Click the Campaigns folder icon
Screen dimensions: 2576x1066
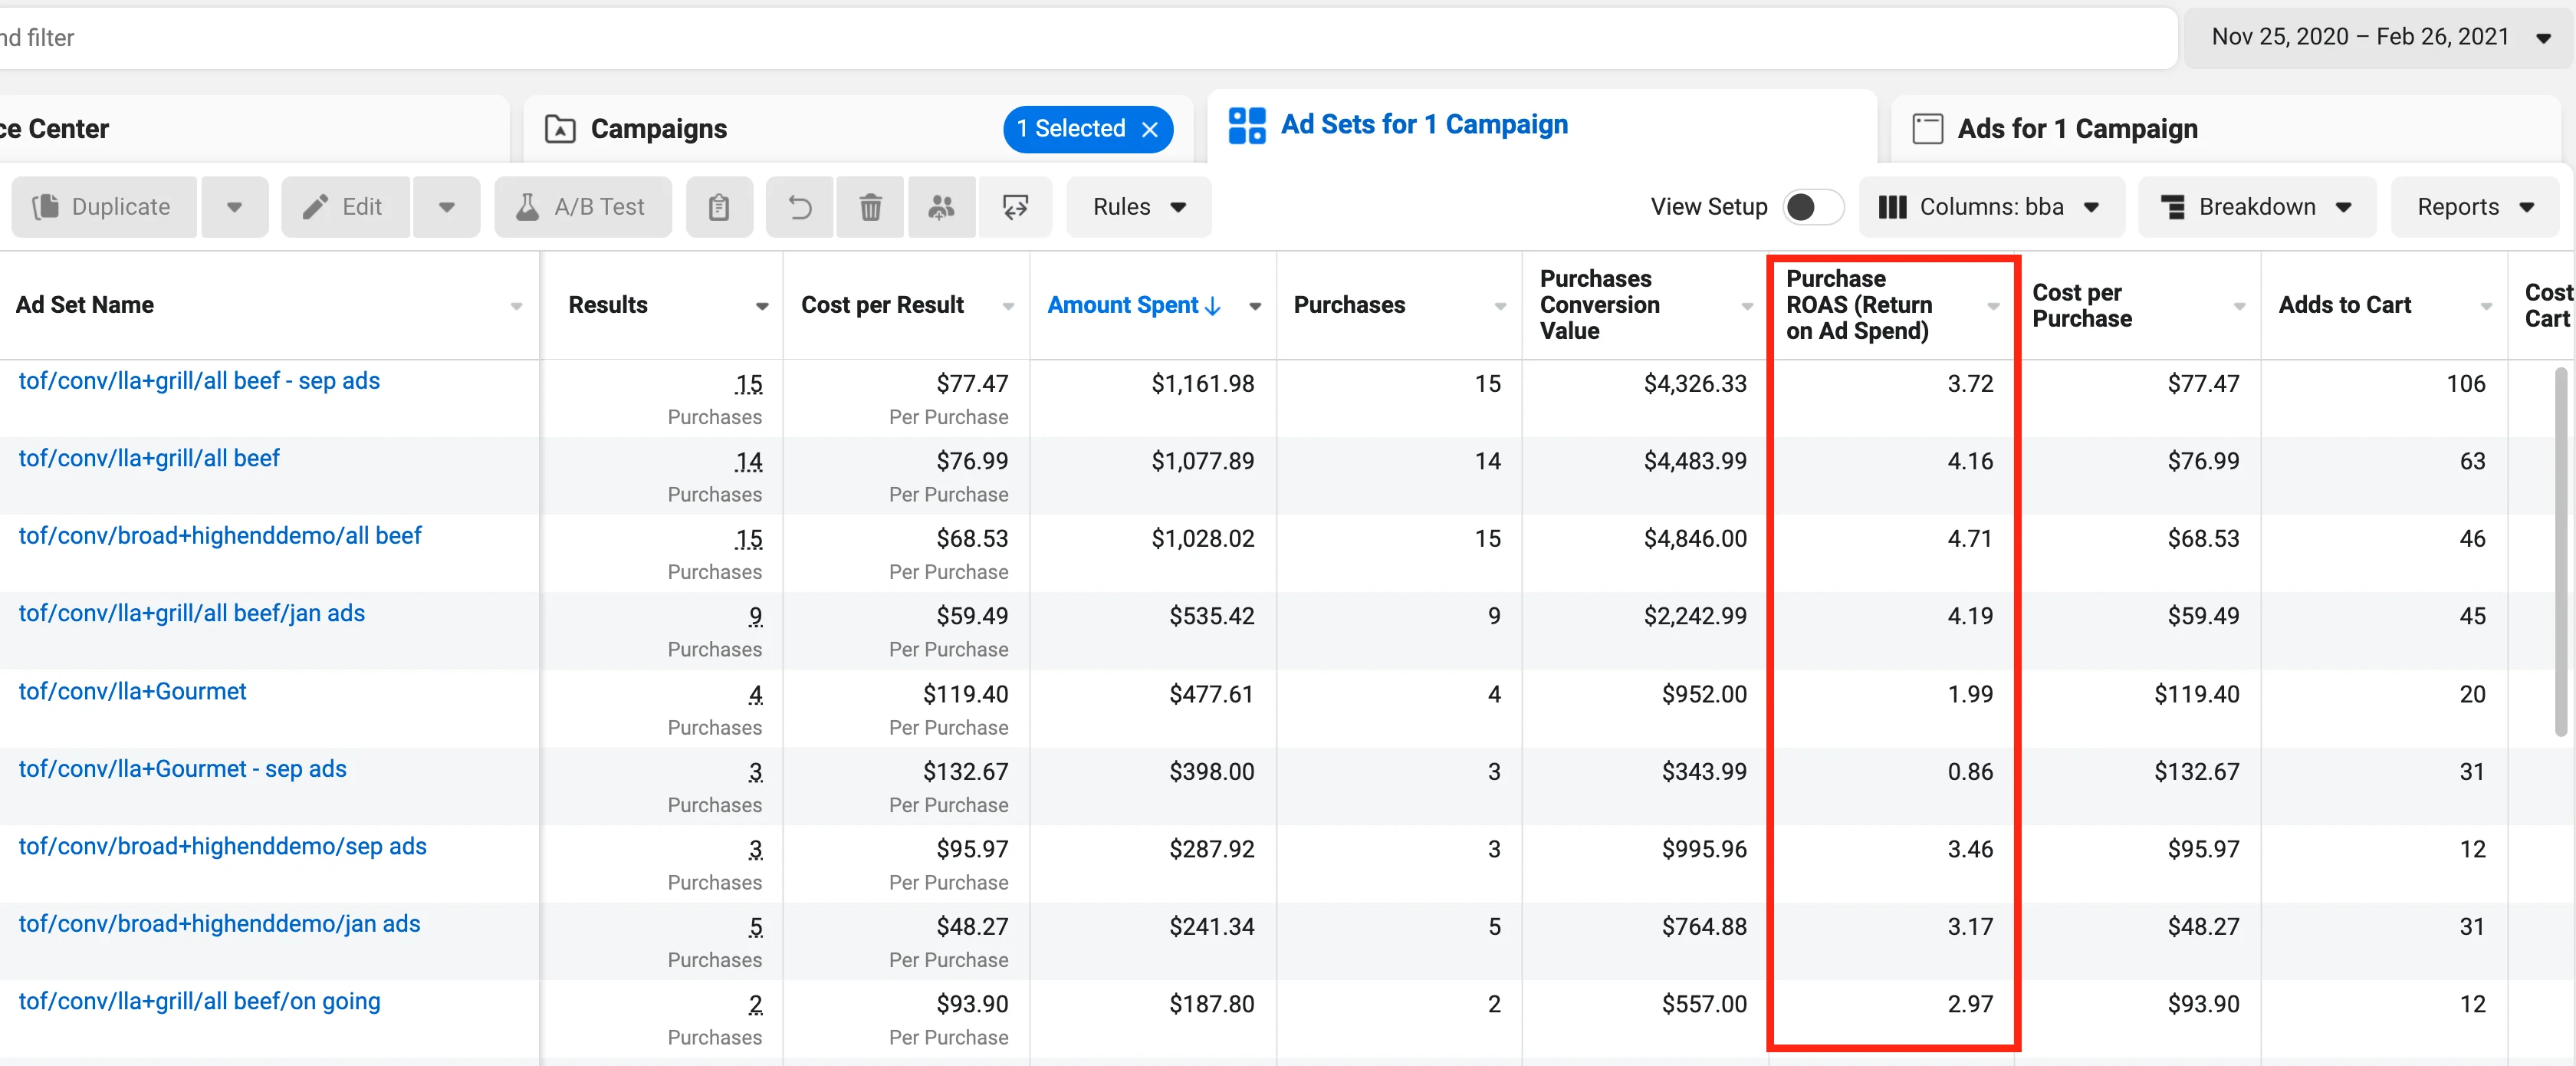560,129
